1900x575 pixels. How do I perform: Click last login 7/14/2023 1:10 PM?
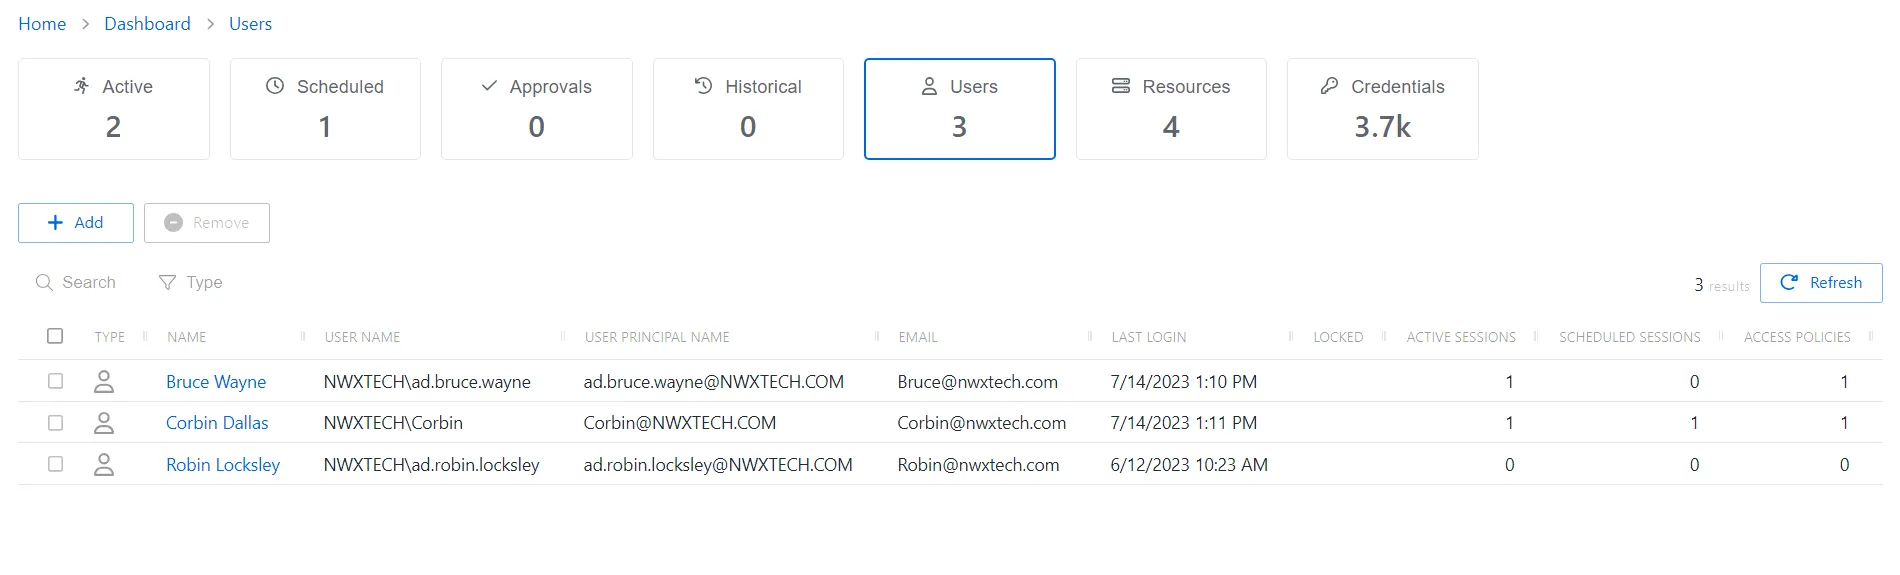(x=1184, y=382)
